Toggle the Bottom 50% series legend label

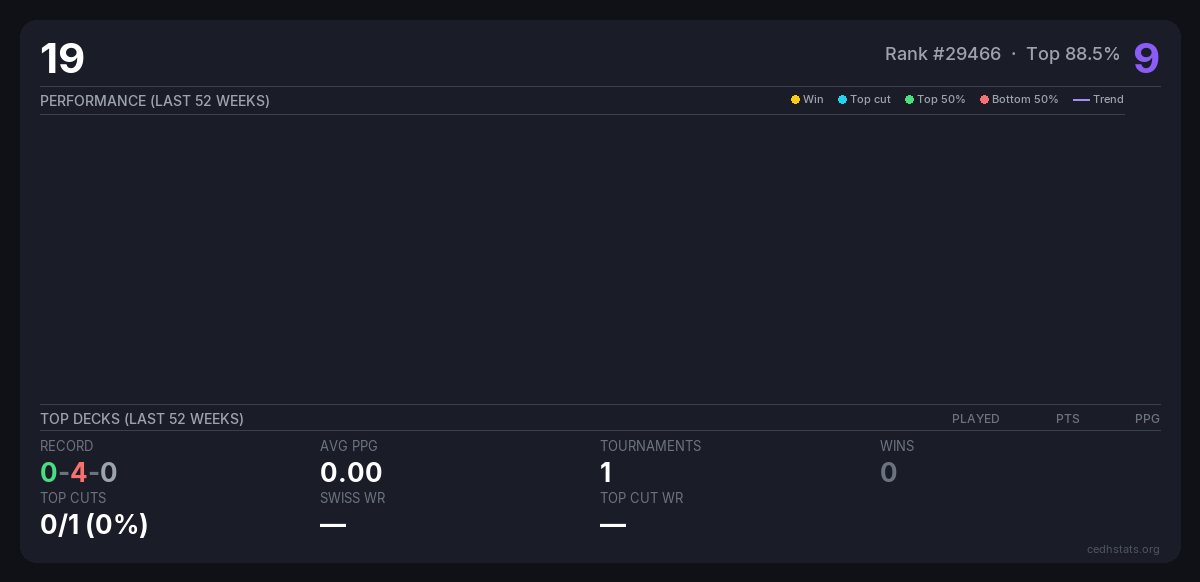point(1025,100)
